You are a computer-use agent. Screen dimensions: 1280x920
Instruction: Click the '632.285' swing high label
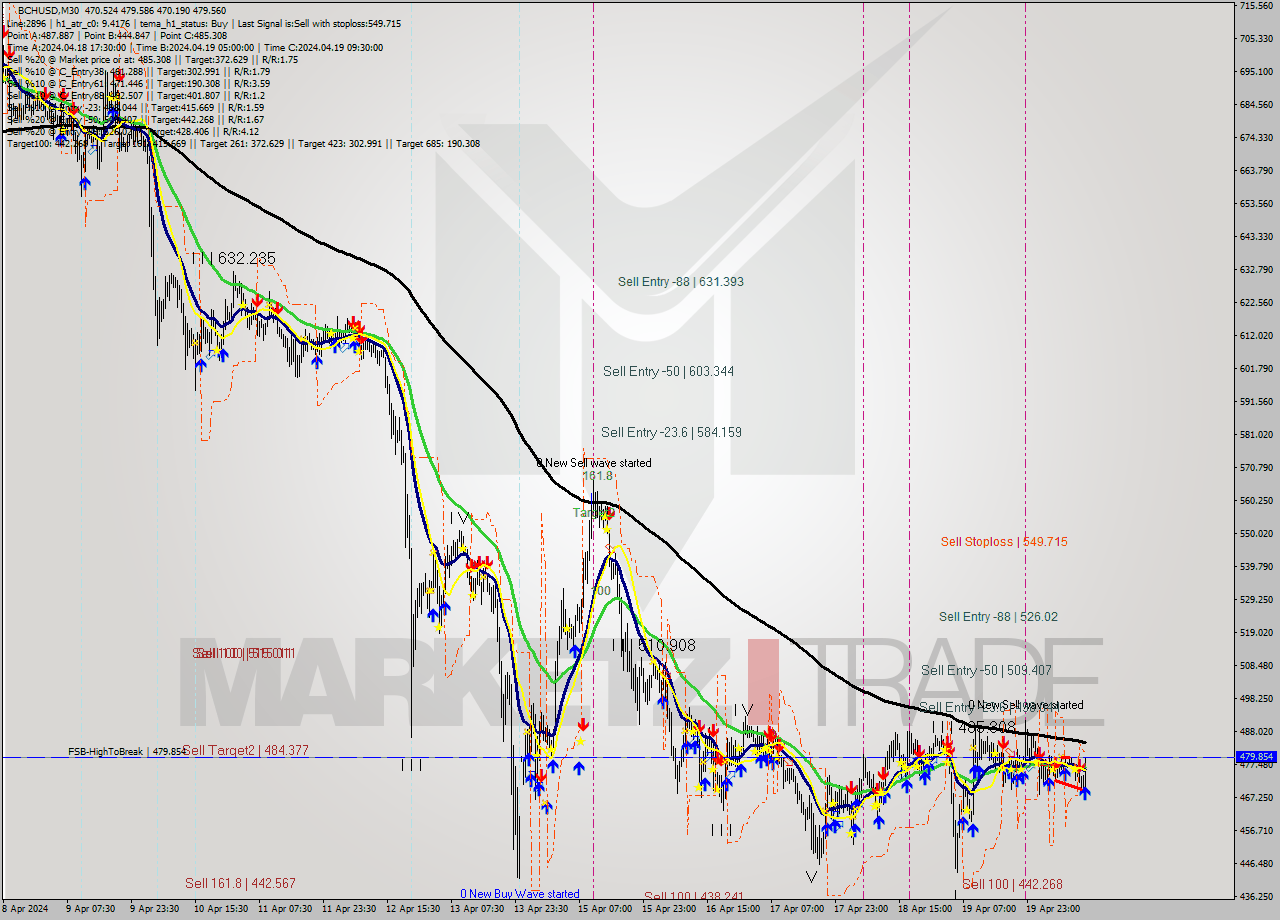(x=246, y=259)
